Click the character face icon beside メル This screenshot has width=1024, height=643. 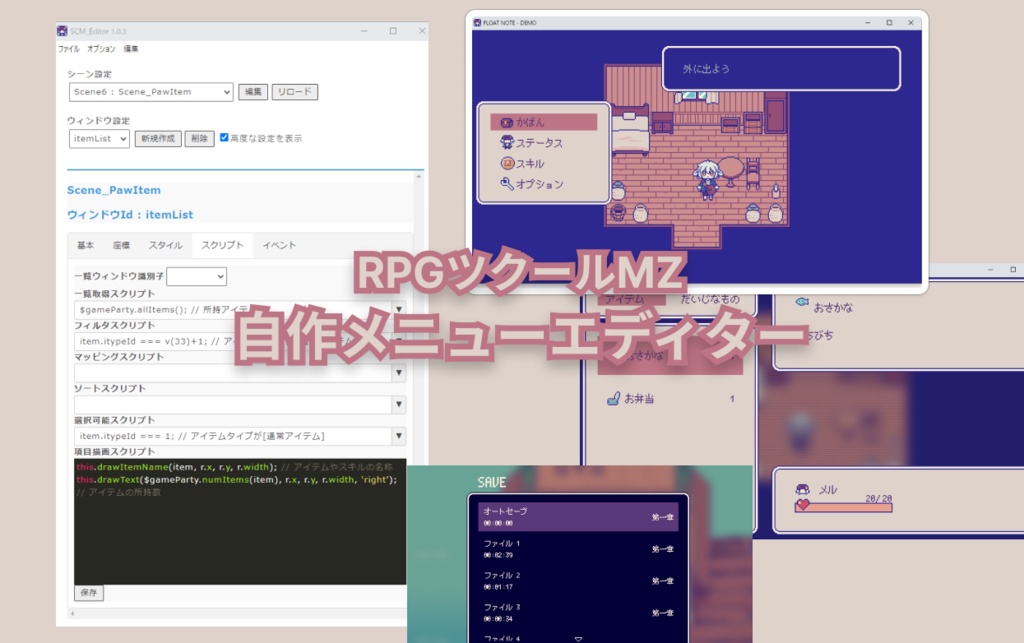point(803,489)
